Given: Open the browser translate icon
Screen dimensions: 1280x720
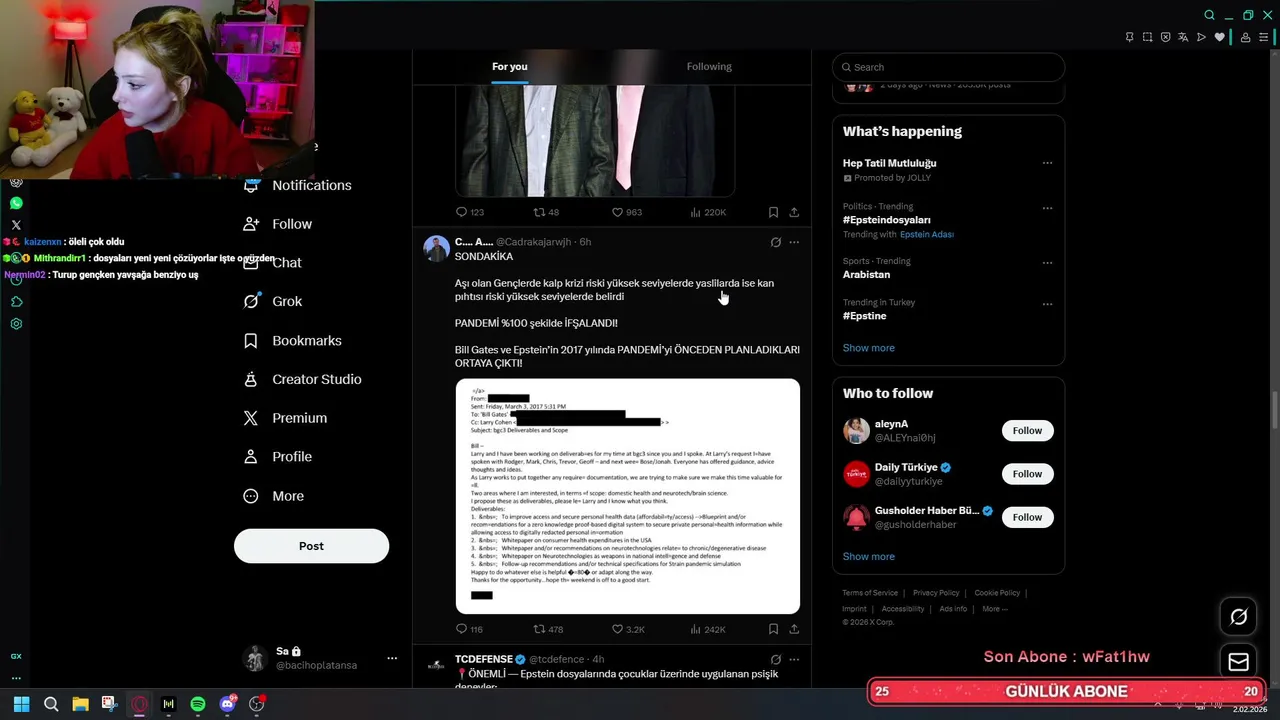Looking at the screenshot, I should [1183, 37].
